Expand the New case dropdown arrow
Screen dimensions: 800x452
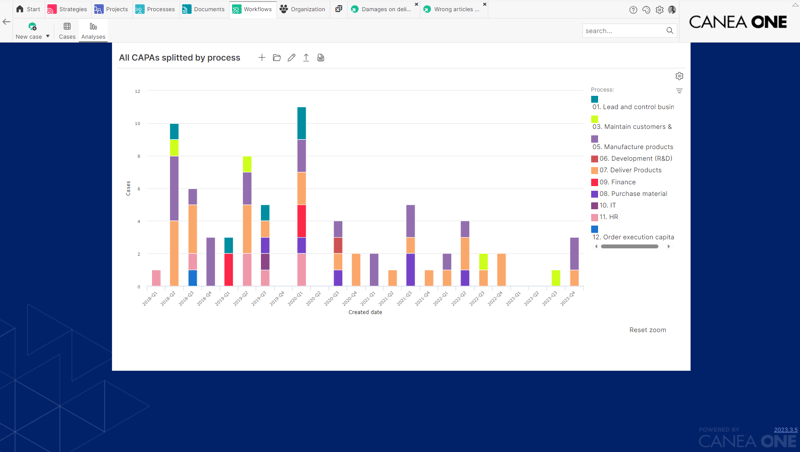(x=48, y=36)
